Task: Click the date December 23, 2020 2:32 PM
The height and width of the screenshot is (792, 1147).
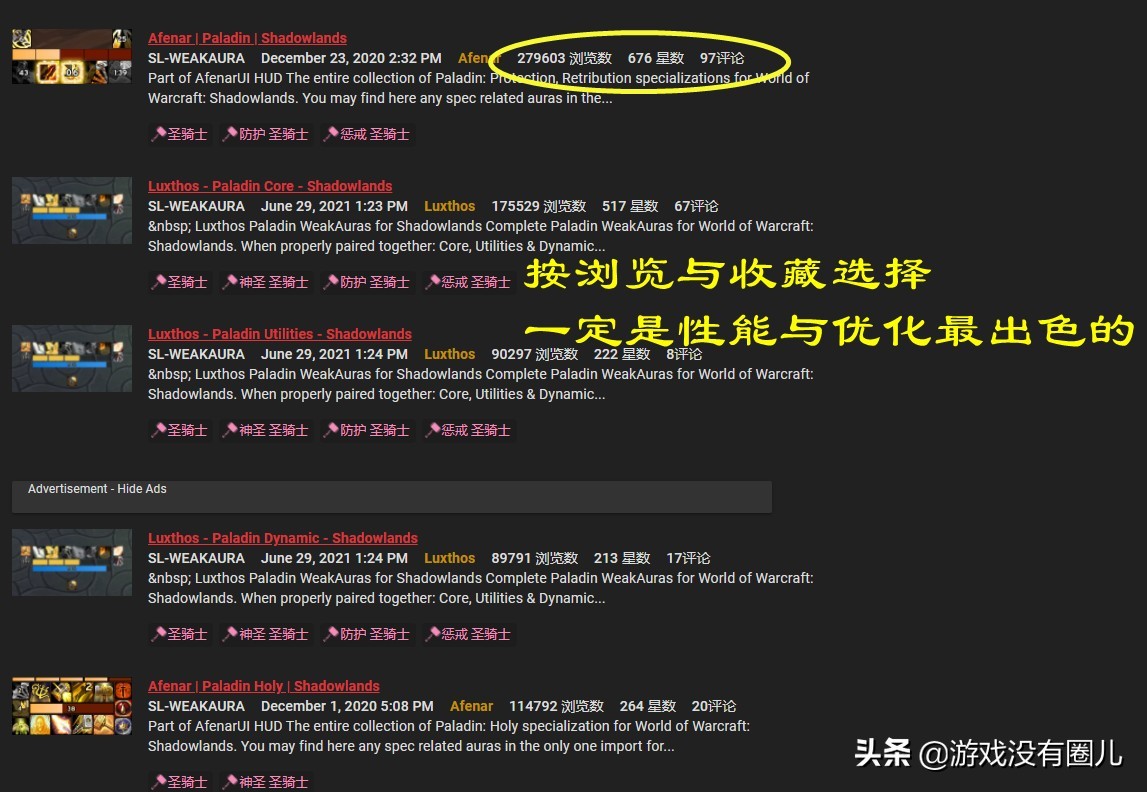Action: [x=351, y=58]
